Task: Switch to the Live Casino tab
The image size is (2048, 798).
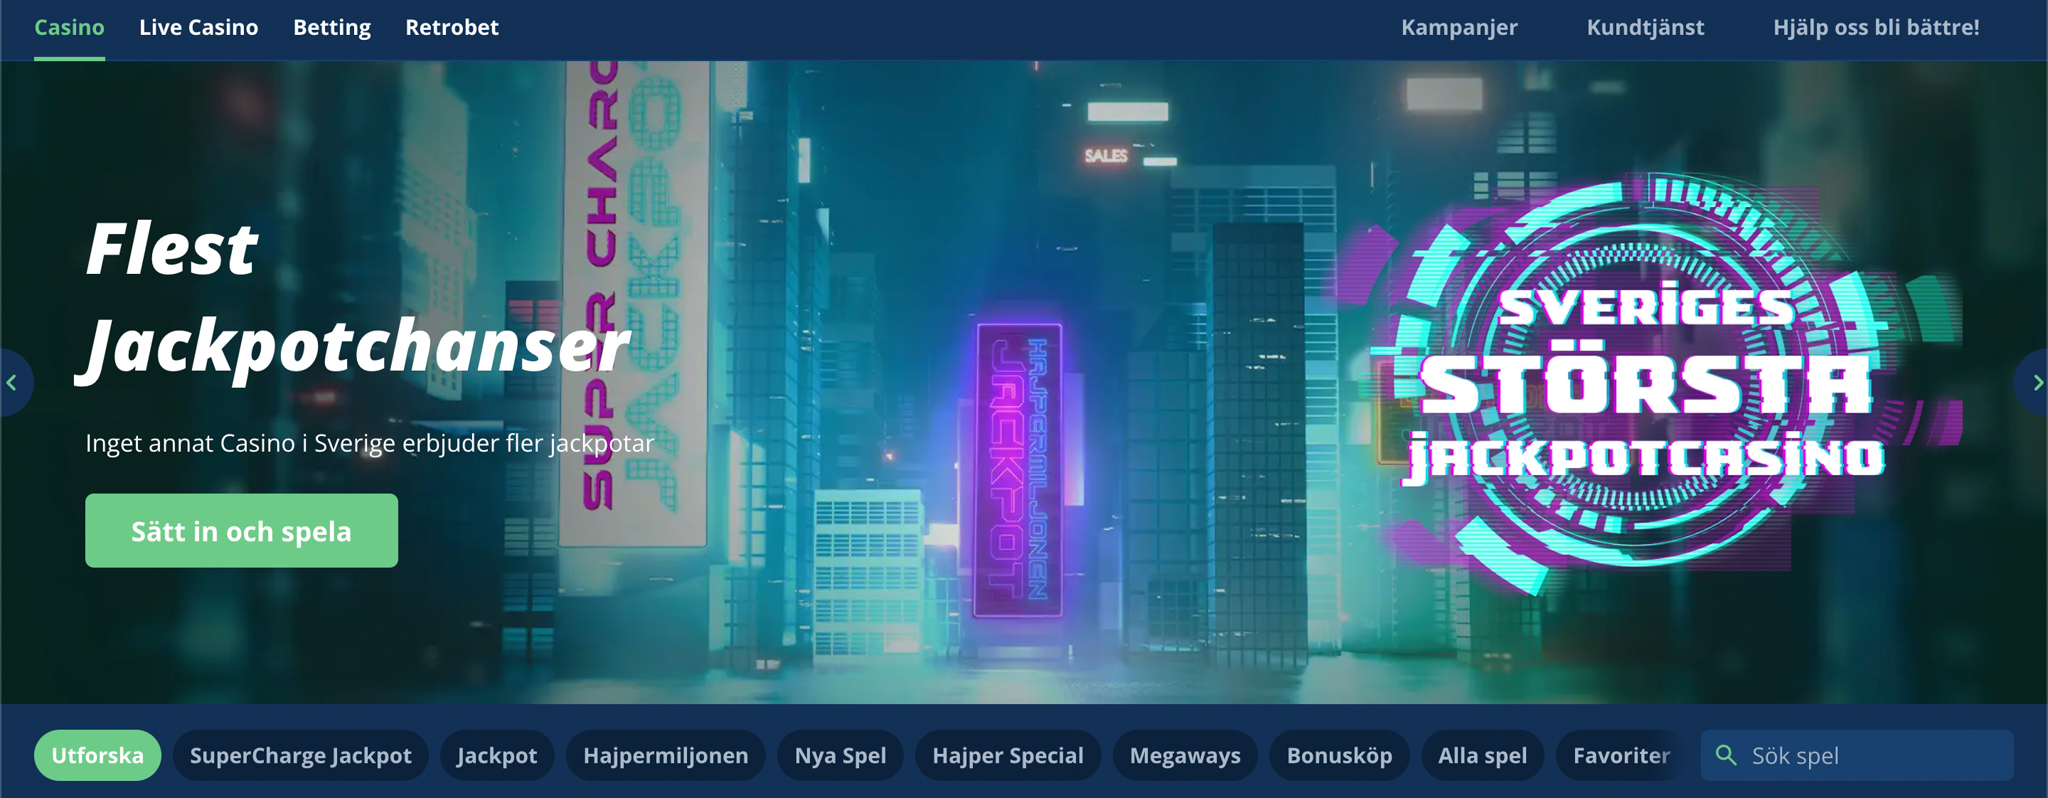Action: tap(198, 28)
